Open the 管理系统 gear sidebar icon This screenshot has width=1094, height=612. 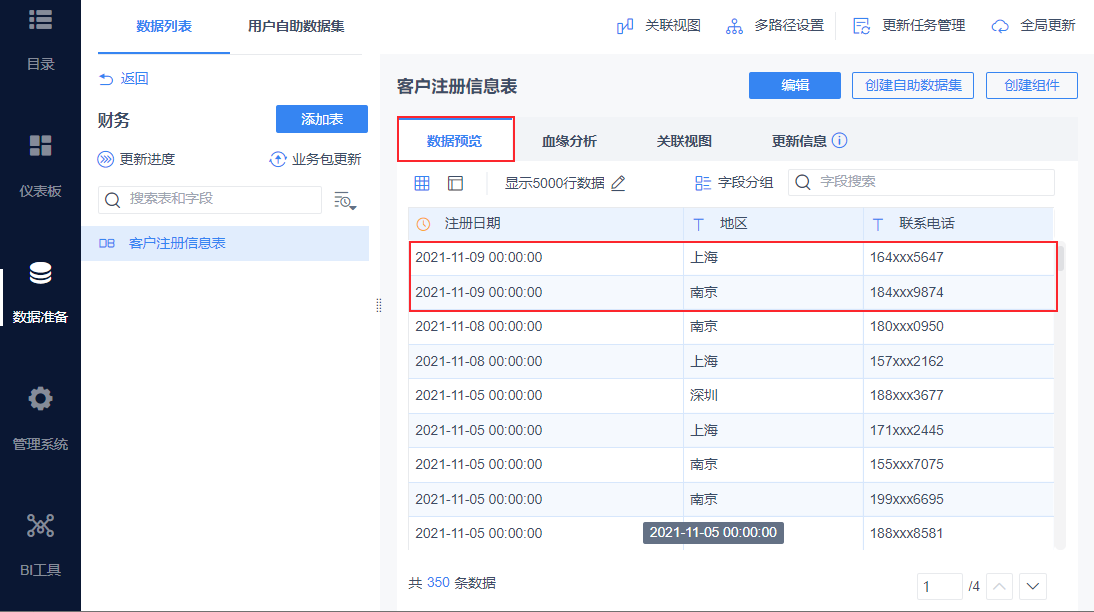tap(40, 398)
